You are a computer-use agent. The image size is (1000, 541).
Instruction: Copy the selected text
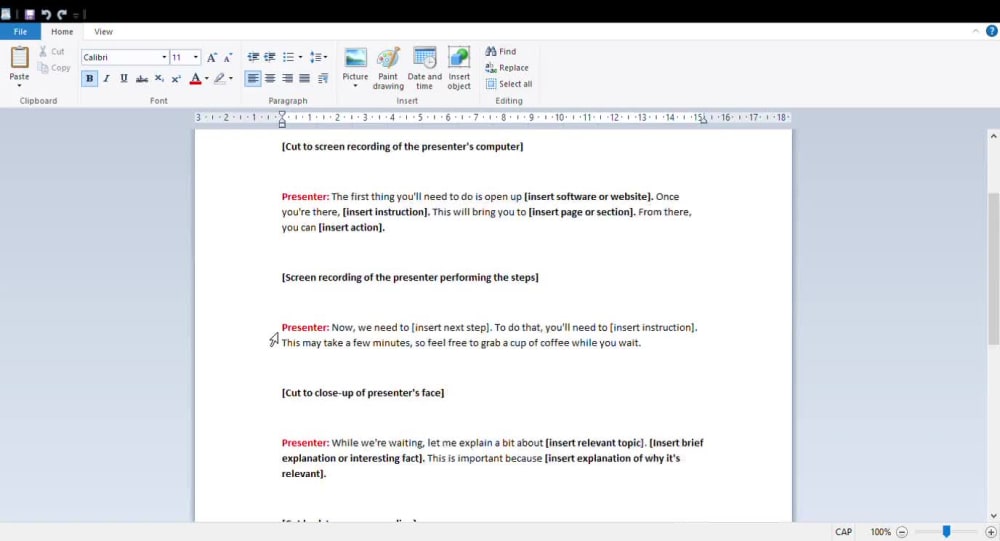pyautogui.click(x=54, y=68)
